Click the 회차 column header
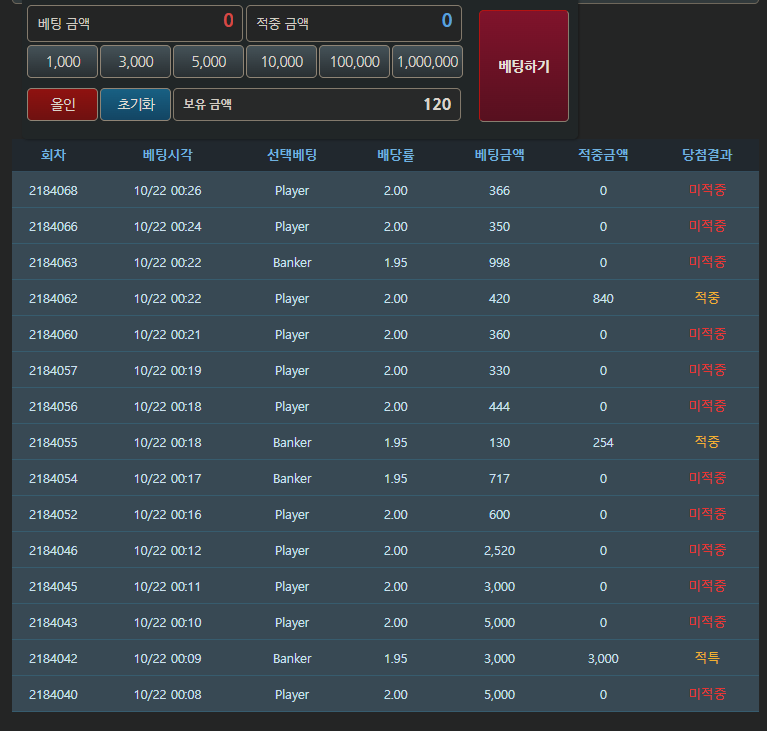This screenshot has height=731, width=767. coord(53,155)
